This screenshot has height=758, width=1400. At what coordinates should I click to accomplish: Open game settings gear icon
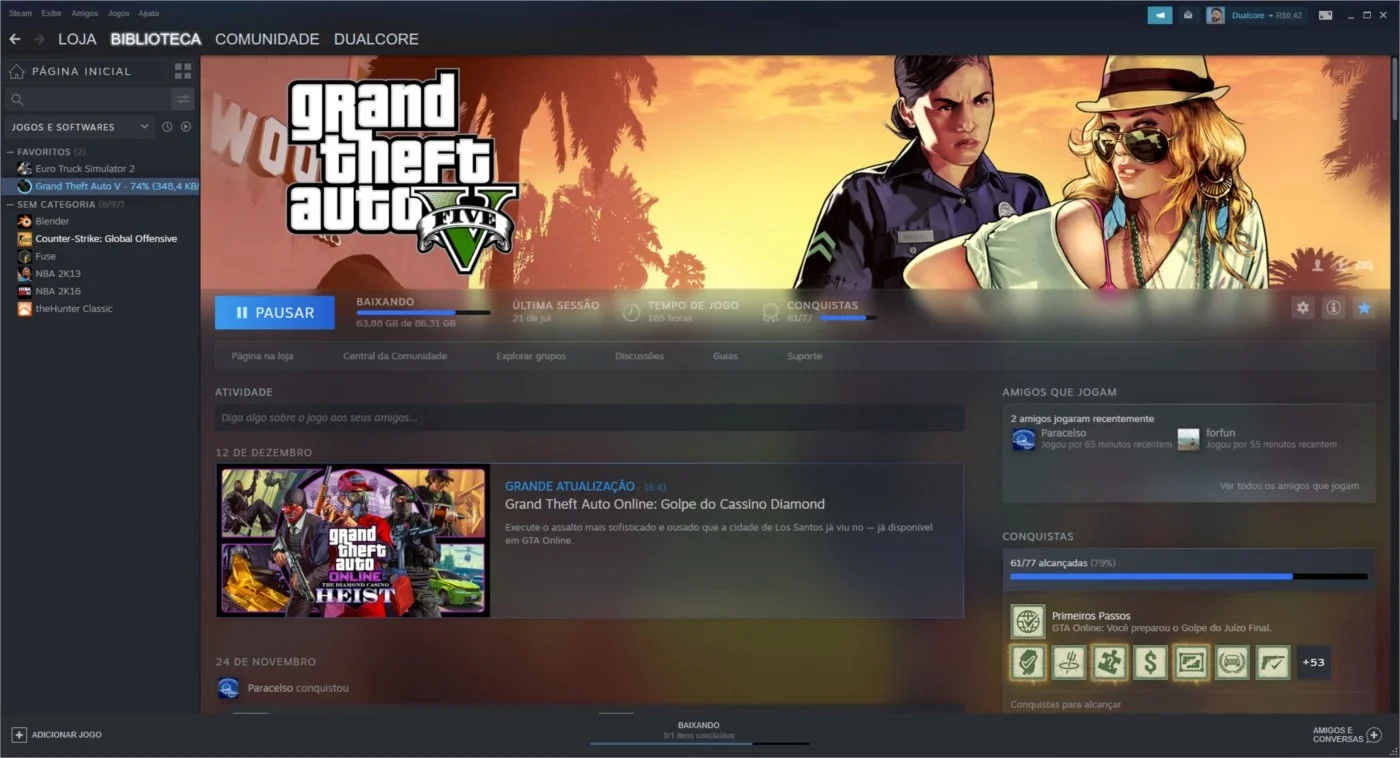(x=1302, y=308)
